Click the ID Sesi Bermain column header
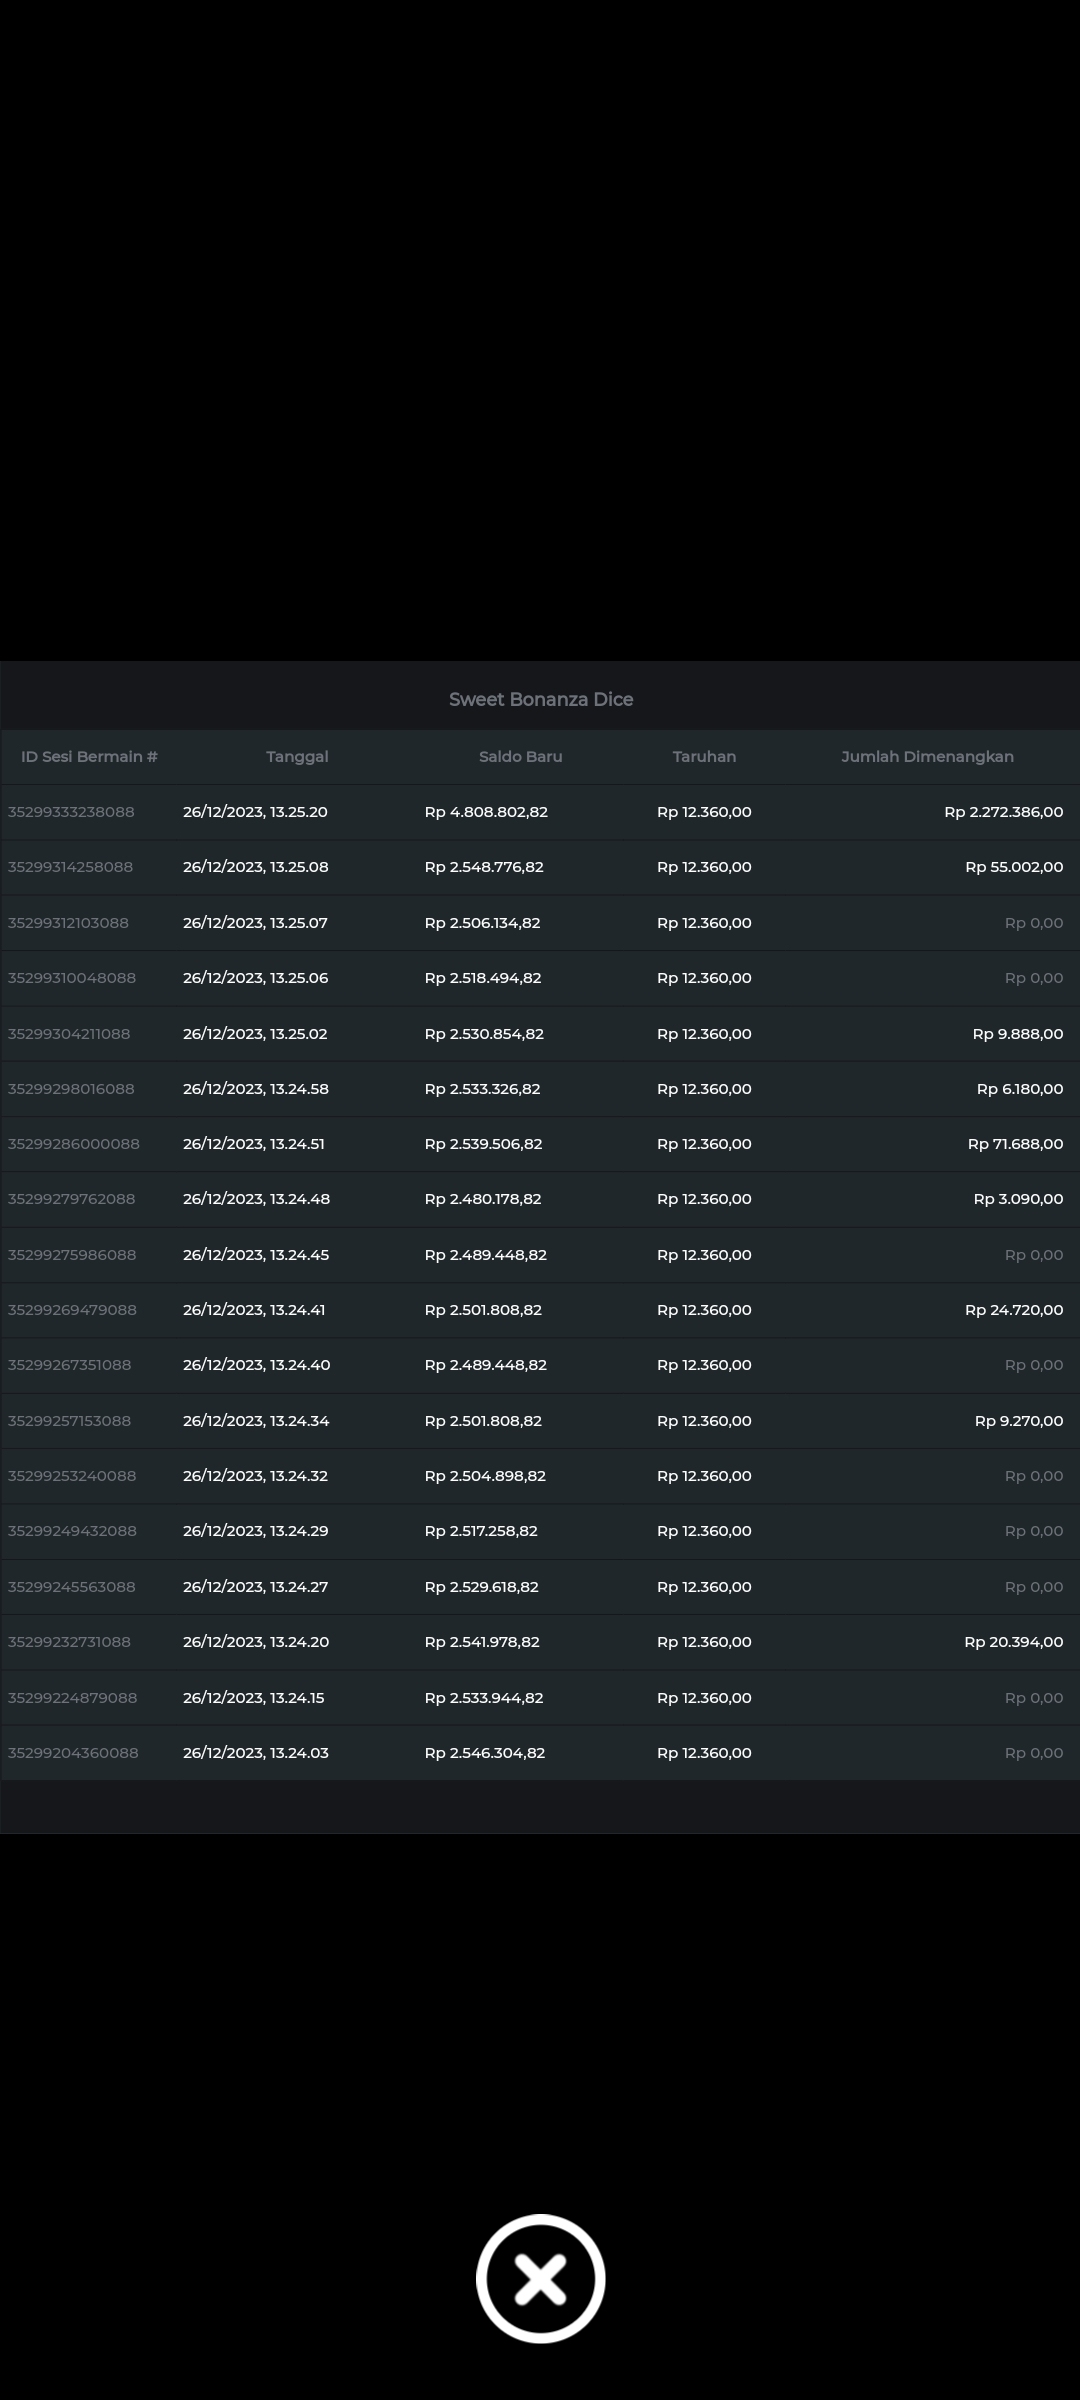 pos(89,757)
